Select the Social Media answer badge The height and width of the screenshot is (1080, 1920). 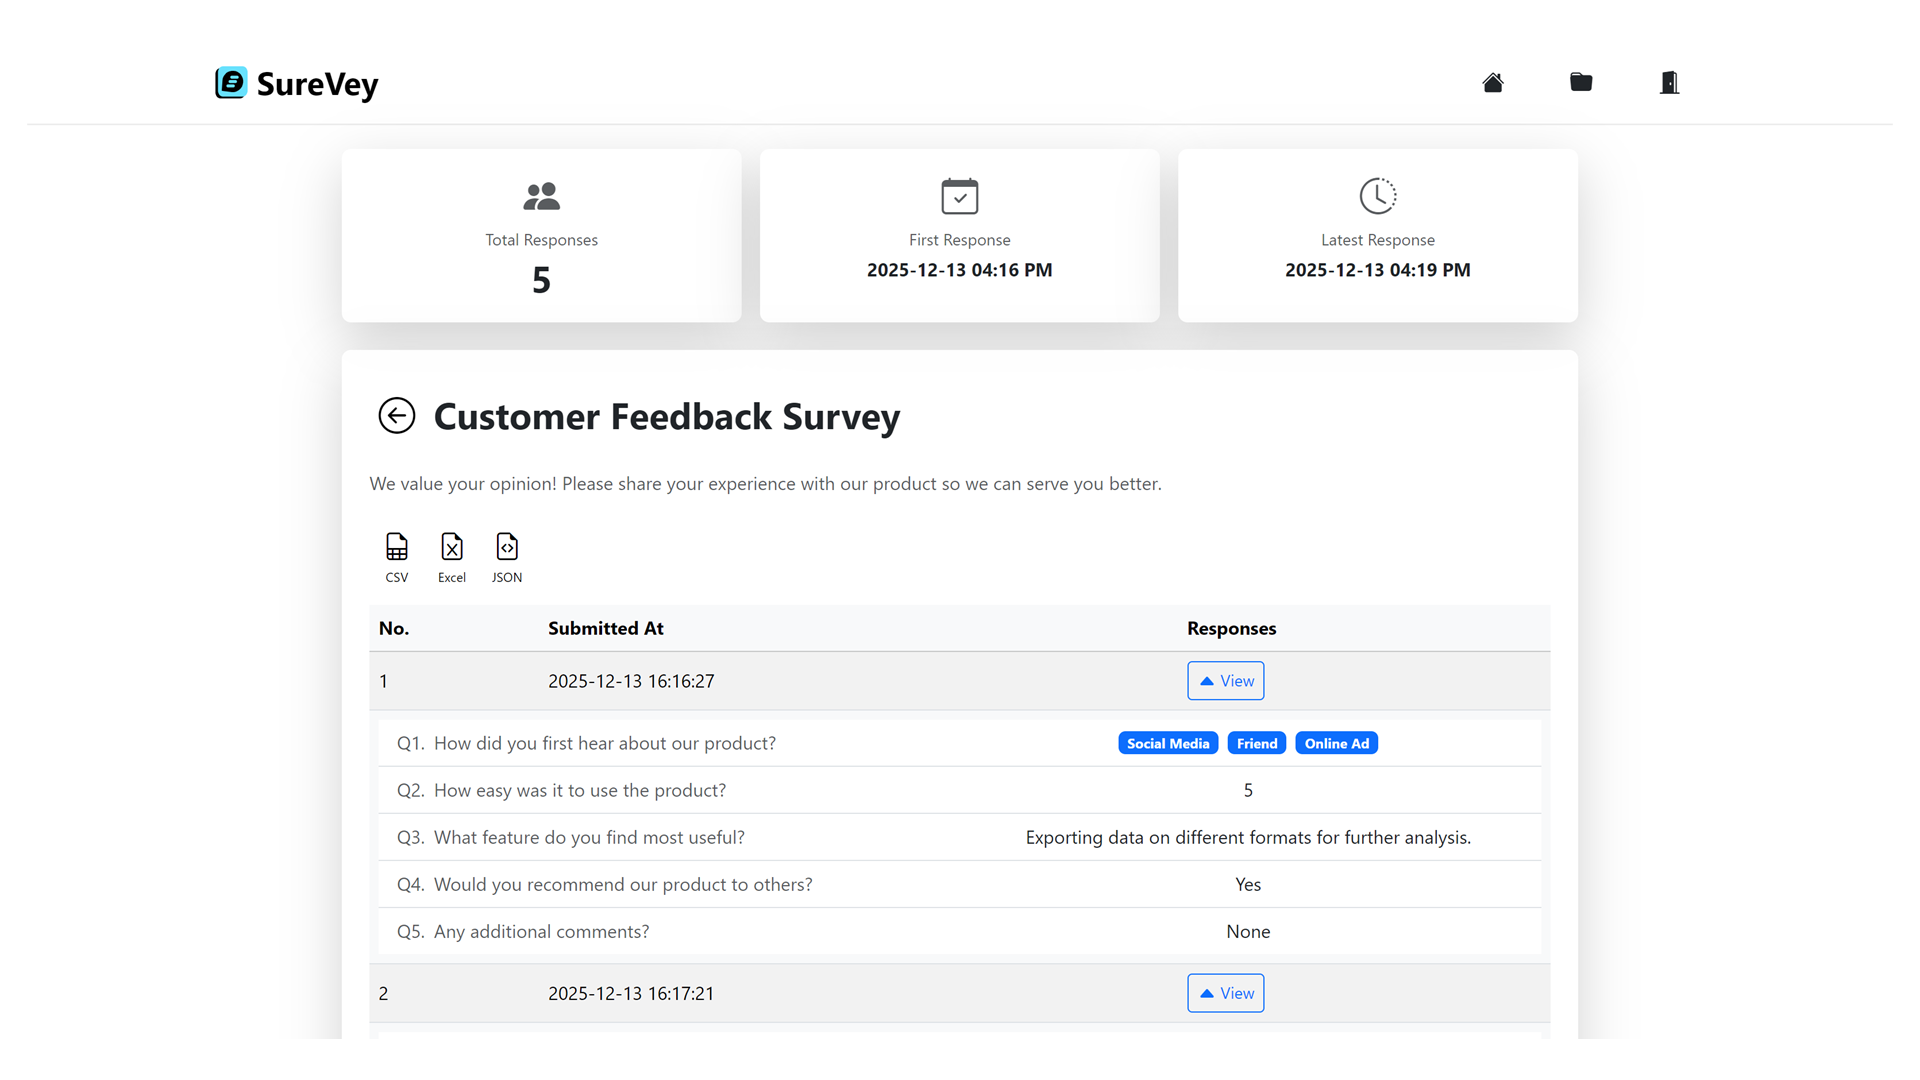tap(1167, 743)
